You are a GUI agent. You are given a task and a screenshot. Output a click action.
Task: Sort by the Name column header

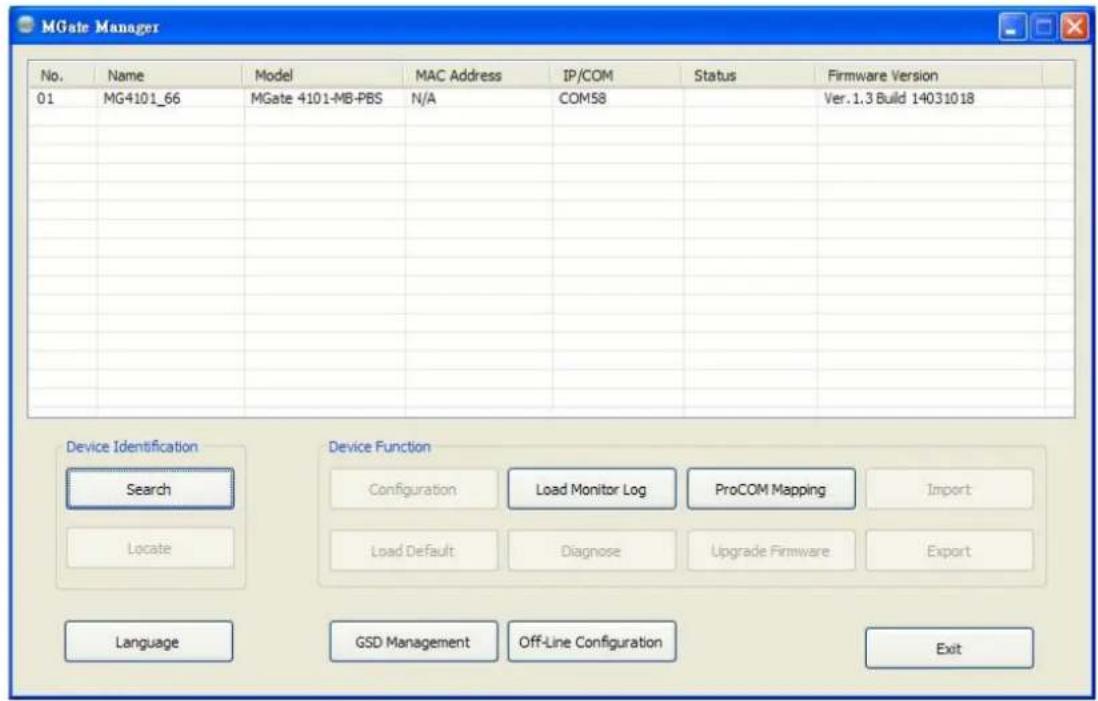click(x=170, y=76)
